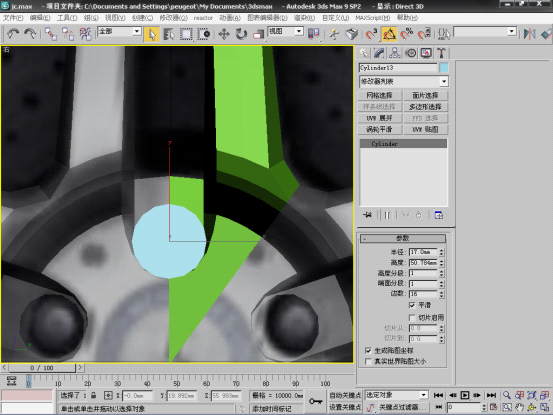Click the UVW 贴图 modifier button
The image size is (553, 415).
coord(425,129)
